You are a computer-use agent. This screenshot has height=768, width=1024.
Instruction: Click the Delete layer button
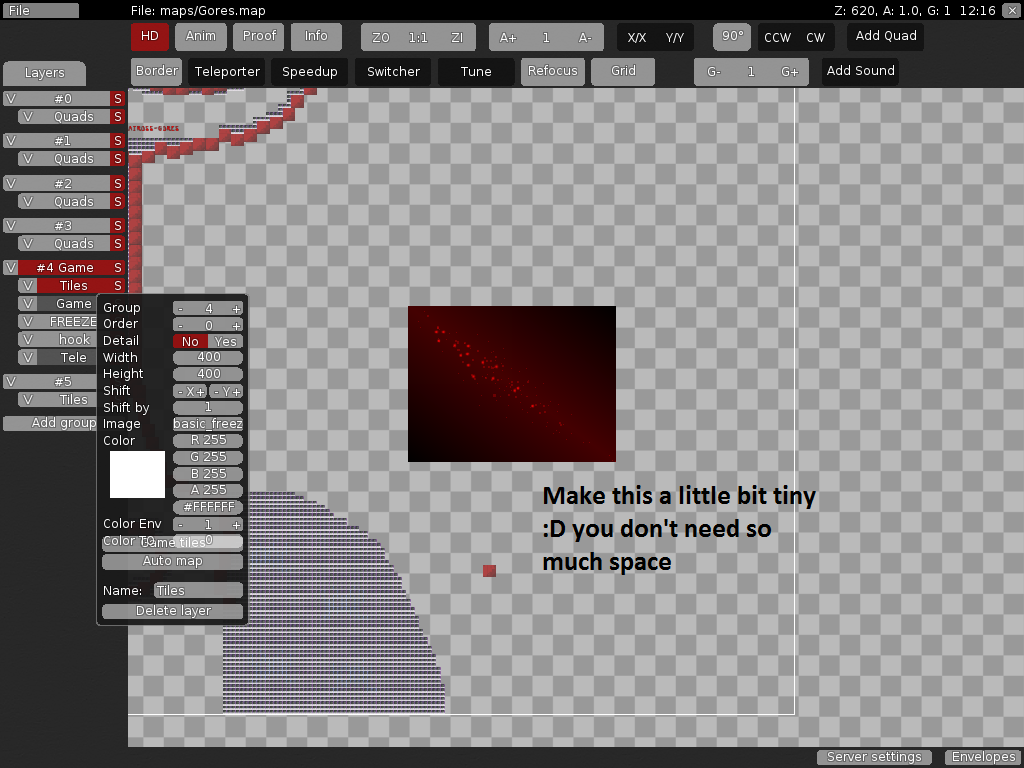tap(173, 611)
